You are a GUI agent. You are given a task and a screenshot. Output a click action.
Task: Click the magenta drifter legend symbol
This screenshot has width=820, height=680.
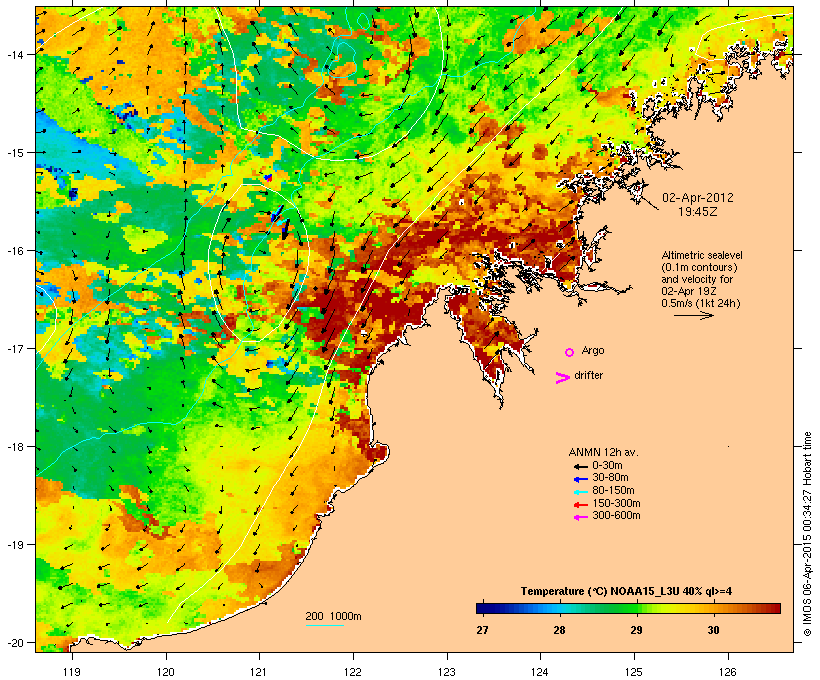click(563, 378)
